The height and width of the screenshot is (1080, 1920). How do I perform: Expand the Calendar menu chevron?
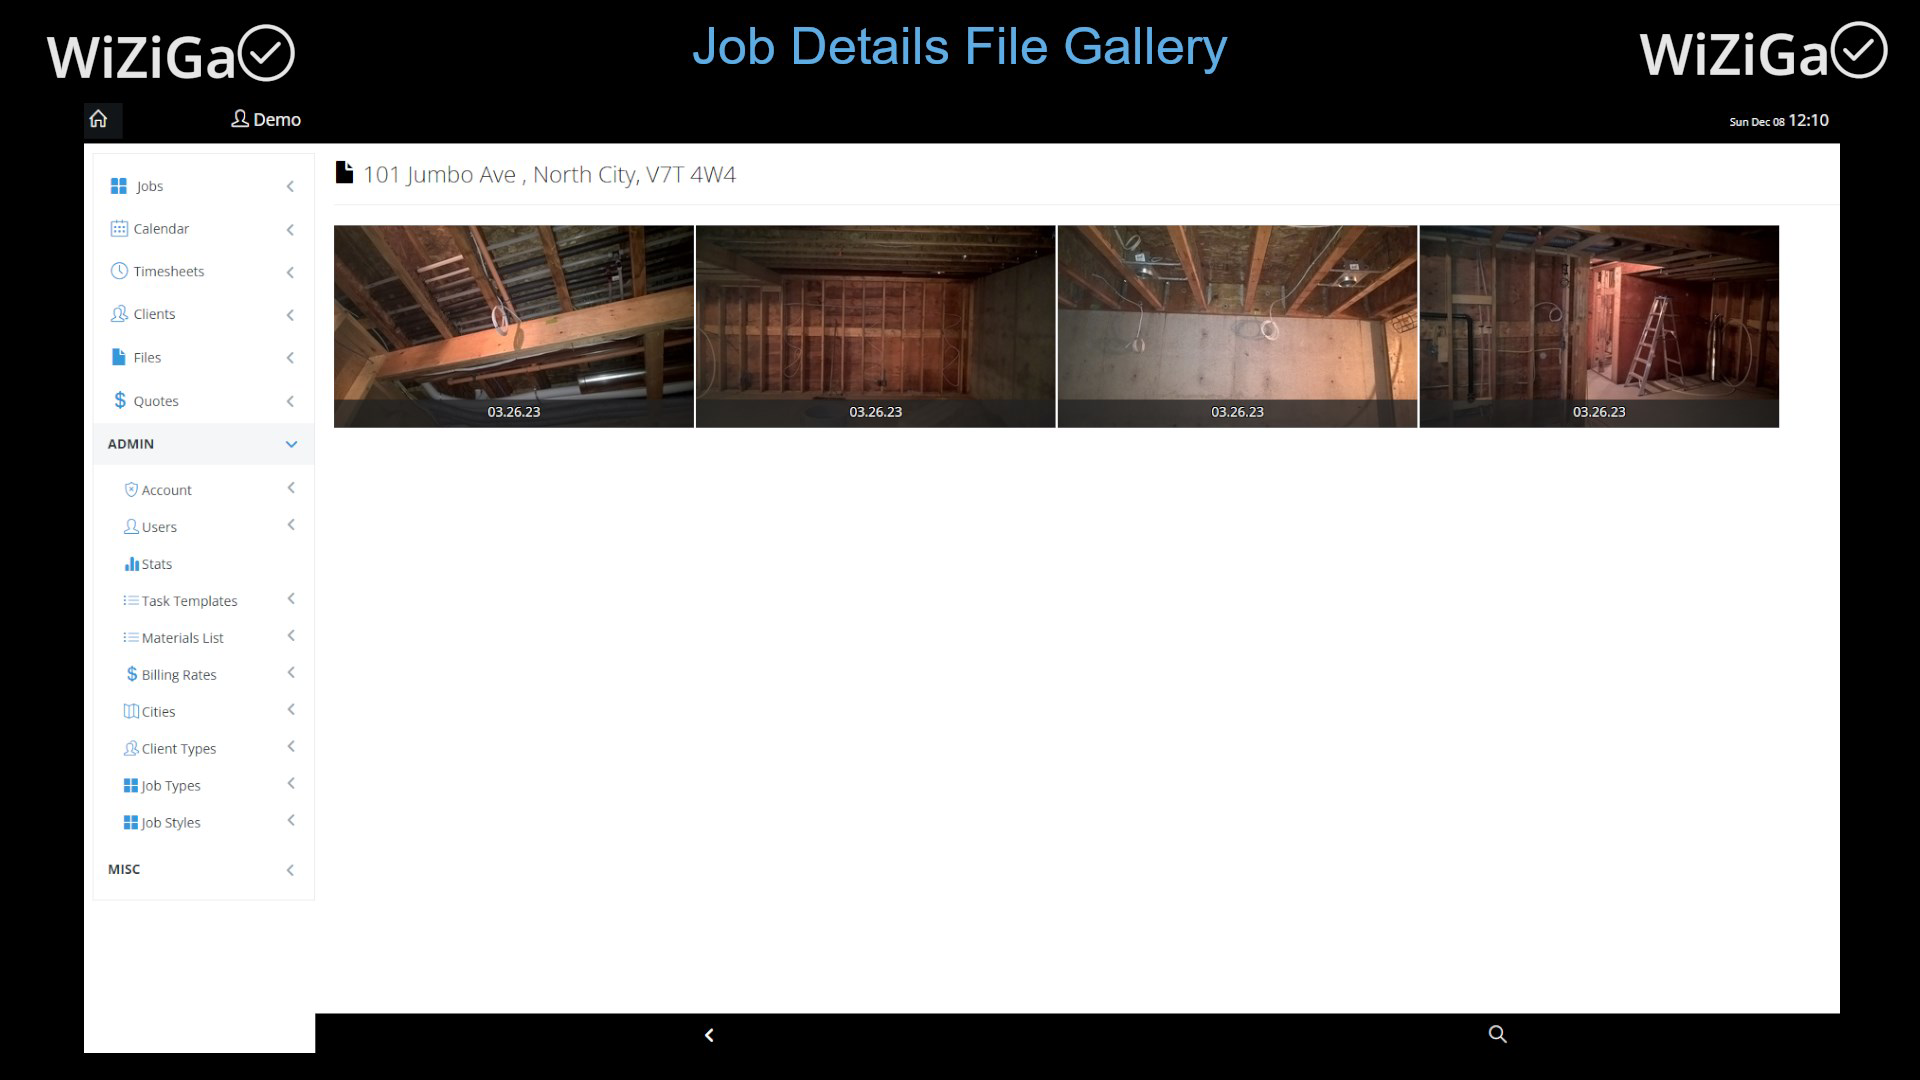(x=290, y=230)
